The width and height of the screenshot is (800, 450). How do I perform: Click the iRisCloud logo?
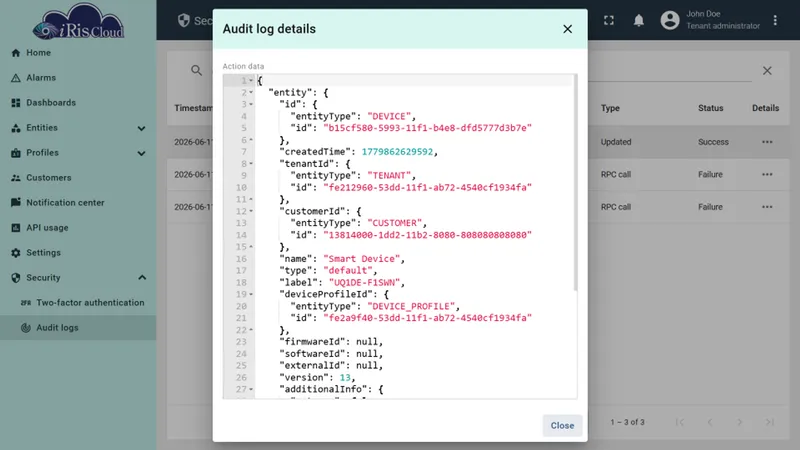click(x=78, y=21)
